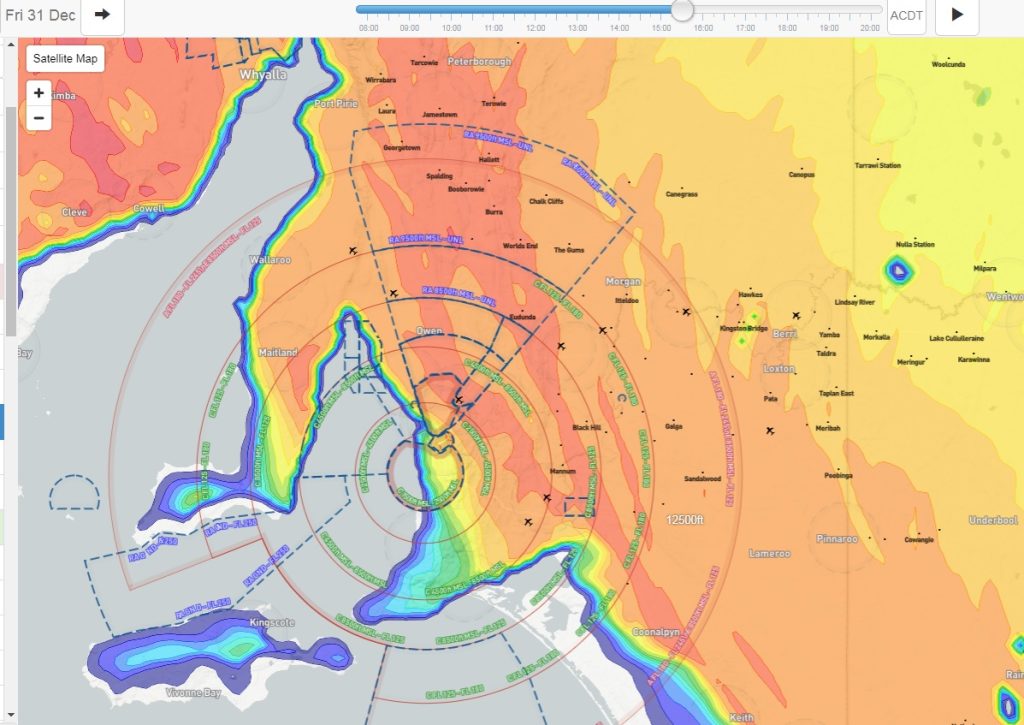The height and width of the screenshot is (725, 1024).
Task: Click the Jamestown label
Action: click(x=440, y=114)
